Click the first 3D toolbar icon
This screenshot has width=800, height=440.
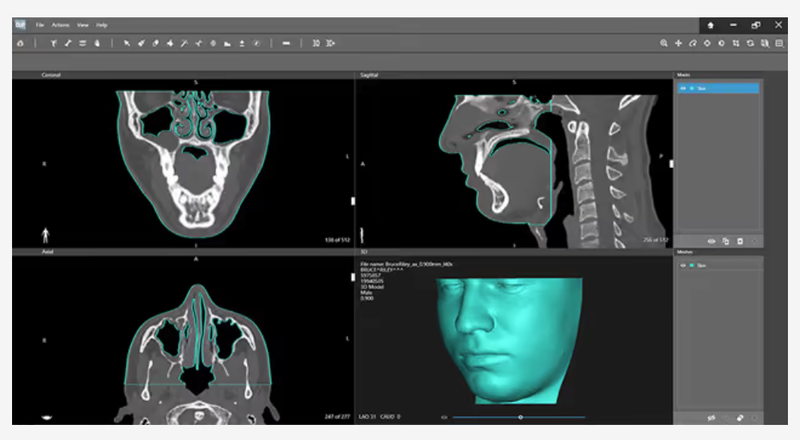click(316, 43)
